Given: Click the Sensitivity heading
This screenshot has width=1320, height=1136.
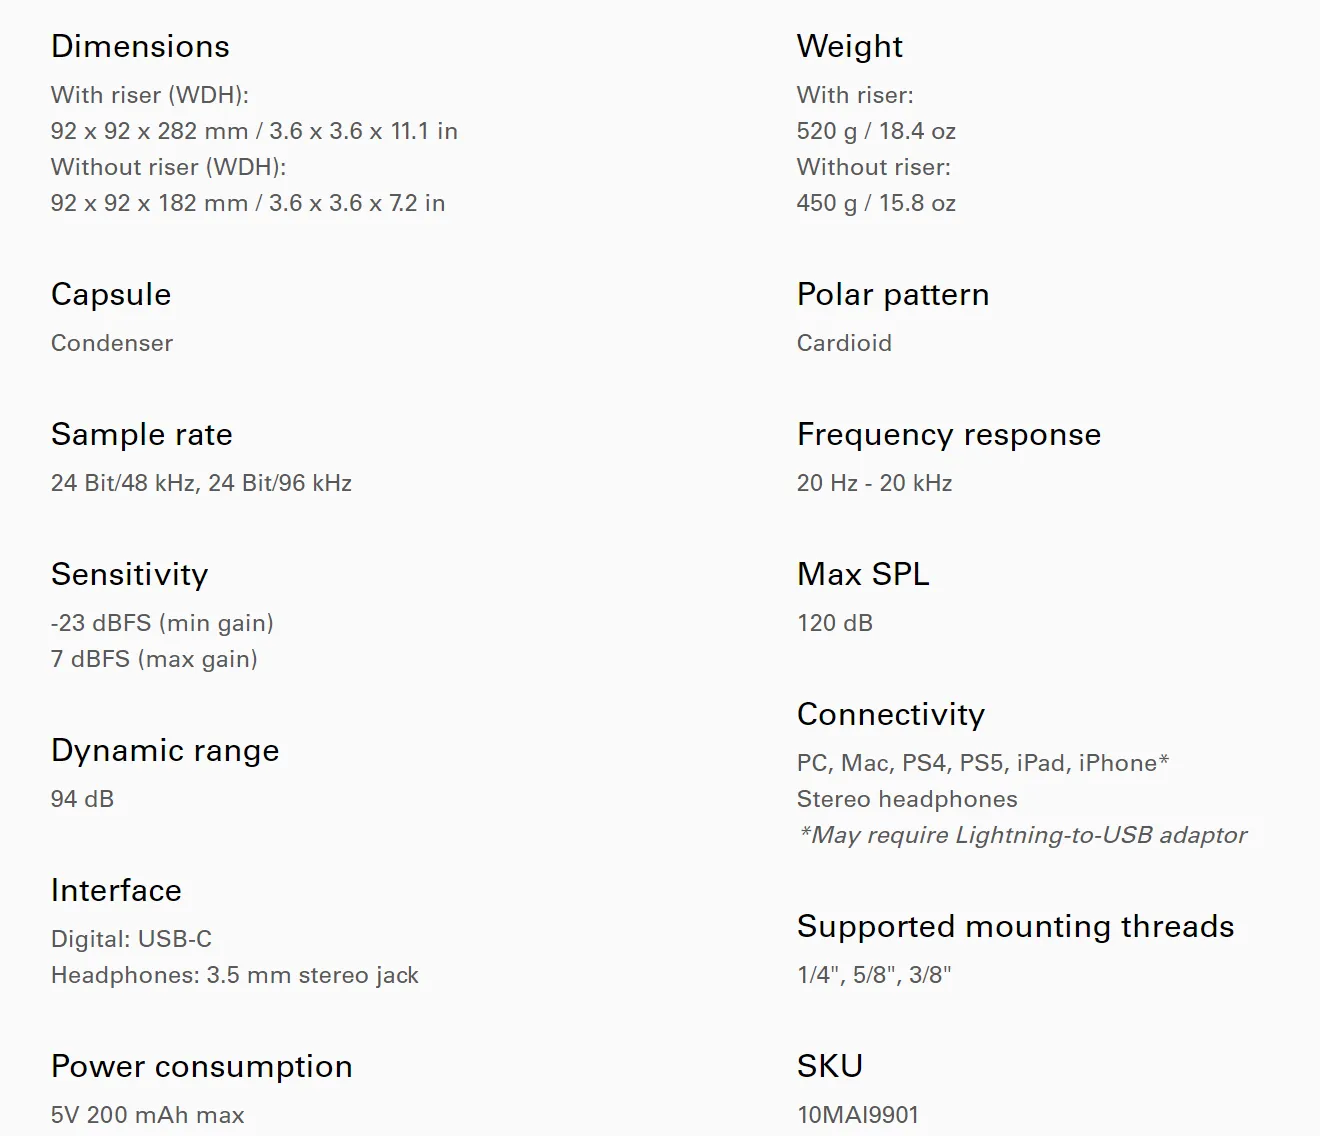Looking at the screenshot, I should (x=130, y=575).
